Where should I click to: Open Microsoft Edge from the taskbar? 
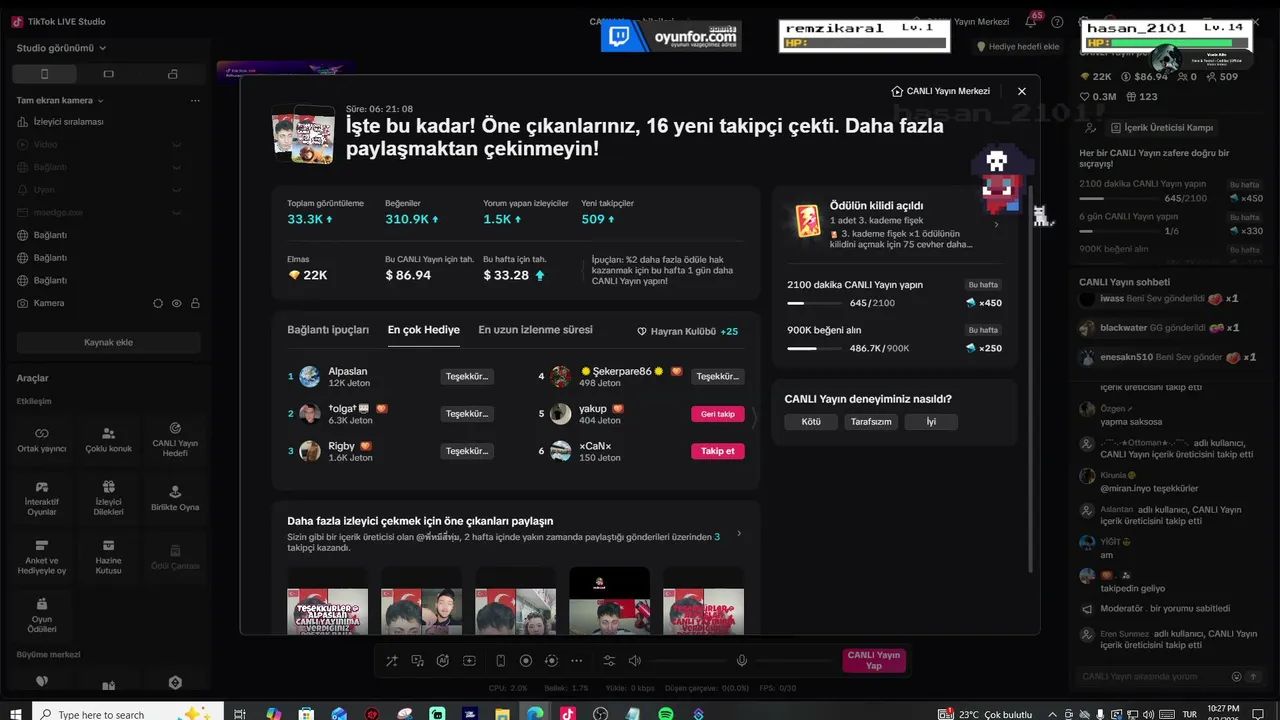point(535,713)
